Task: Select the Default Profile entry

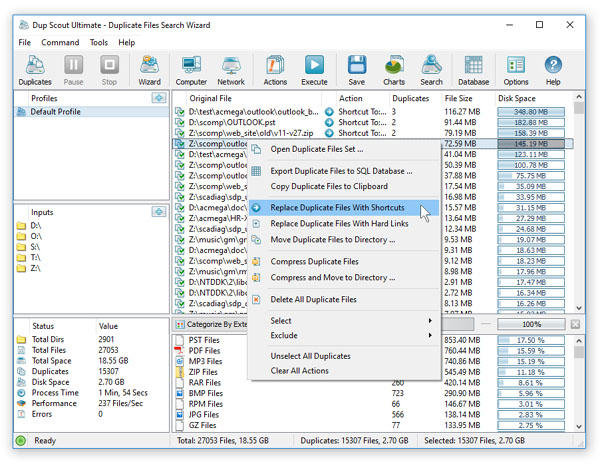Action: pyautogui.click(x=57, y=113)
